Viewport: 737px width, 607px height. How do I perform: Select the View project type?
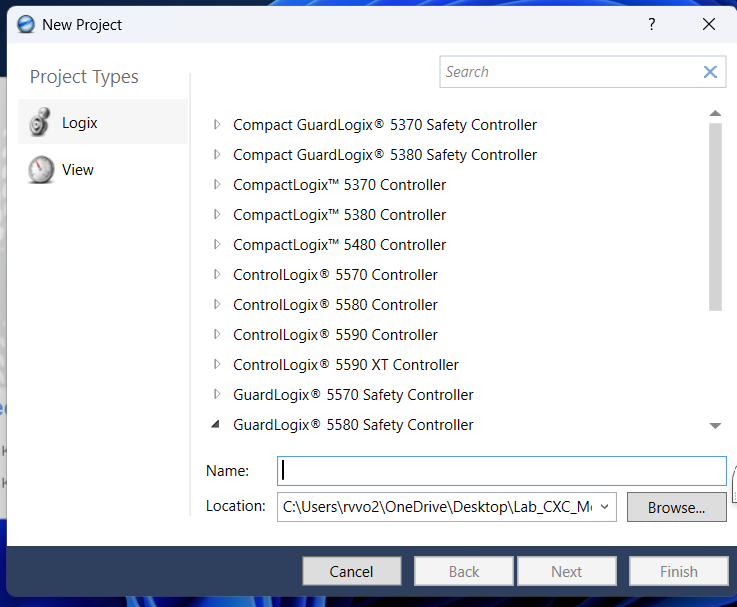click(x=103, y=169)
